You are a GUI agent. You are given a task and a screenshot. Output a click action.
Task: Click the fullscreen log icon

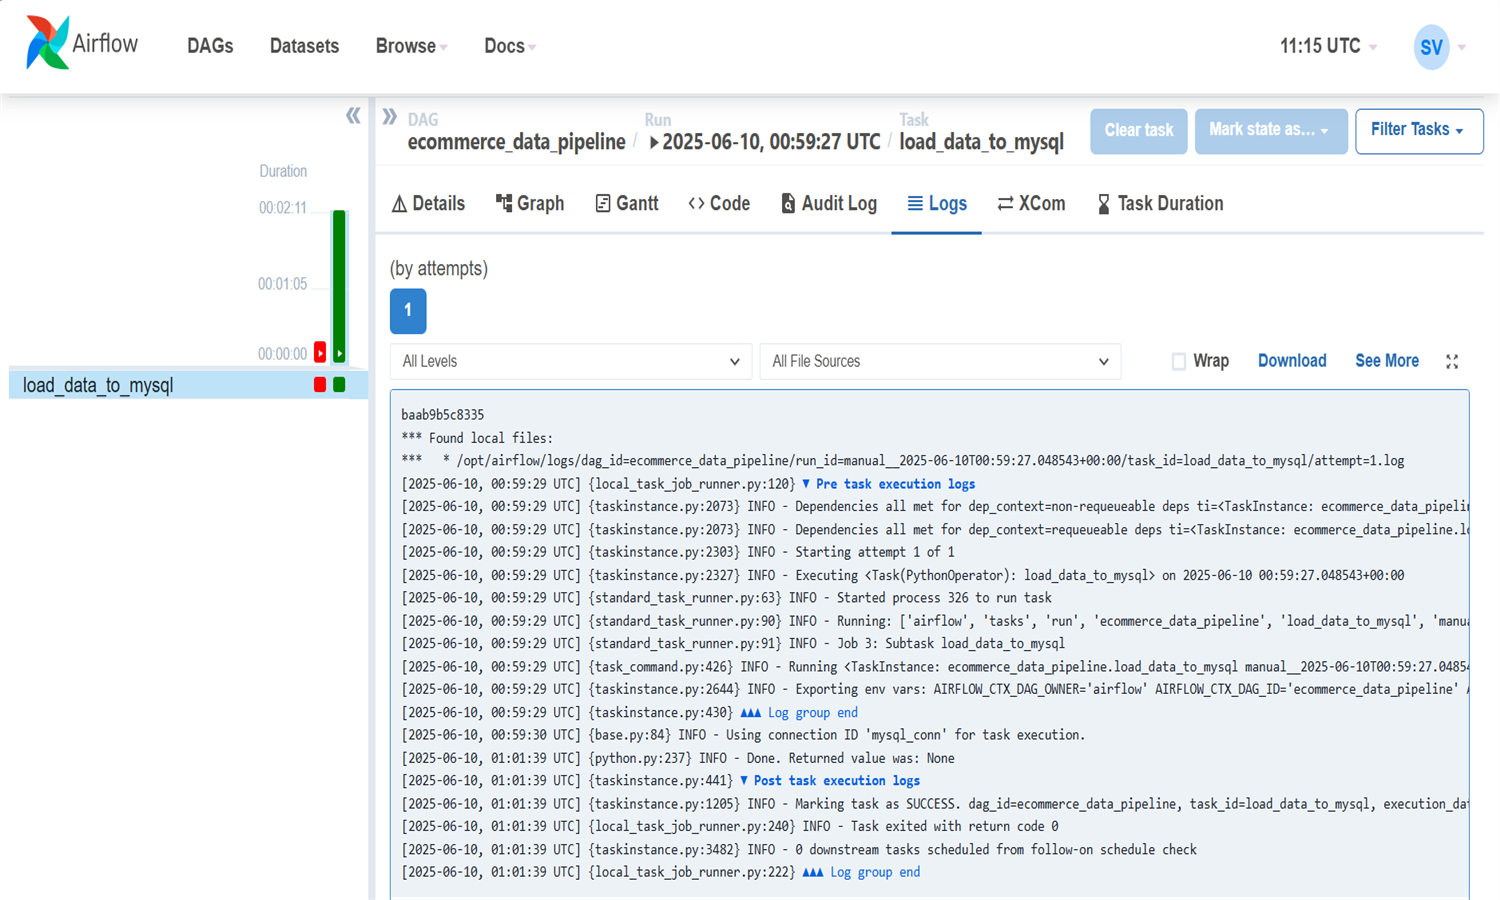(x=1452, y=362)
